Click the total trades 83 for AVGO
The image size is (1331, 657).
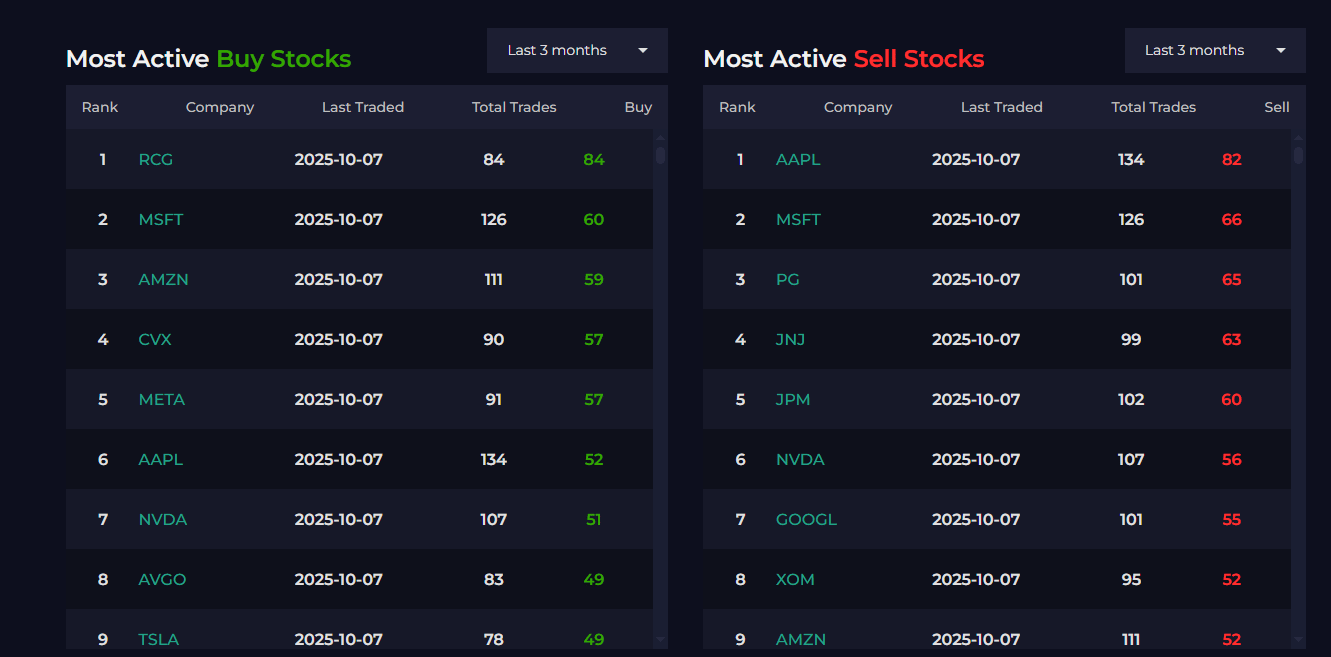click(x=494, y=579)
